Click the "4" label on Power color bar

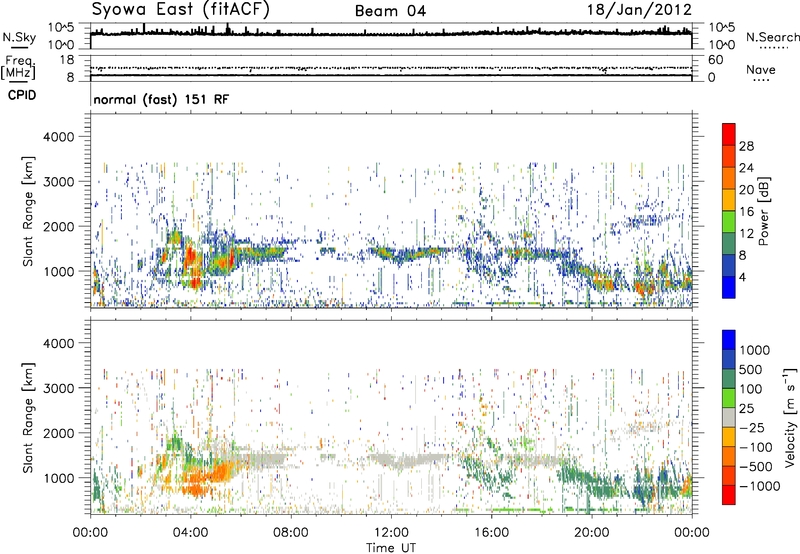click(x=742, y=277)
